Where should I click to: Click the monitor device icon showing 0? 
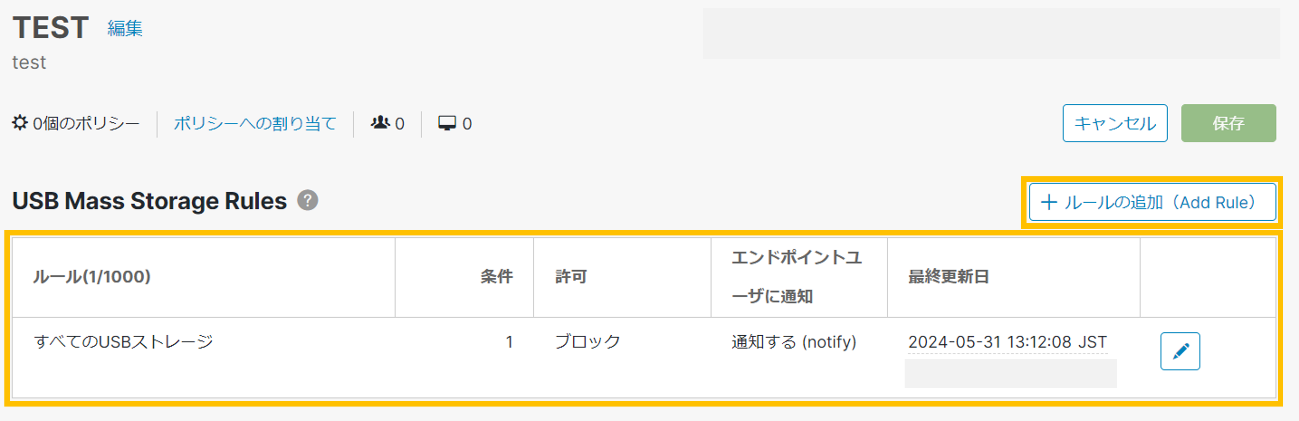coord(447,124)
